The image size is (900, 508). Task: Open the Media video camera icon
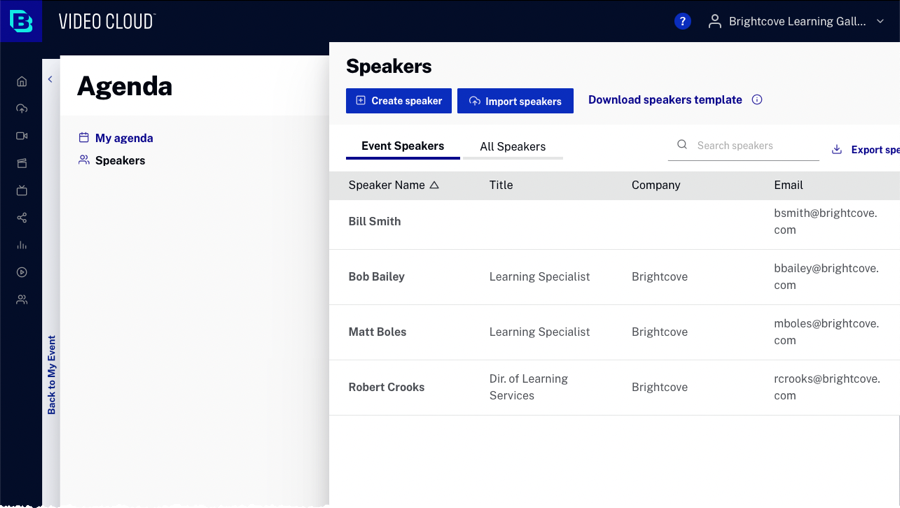click(x=22, y=136)
